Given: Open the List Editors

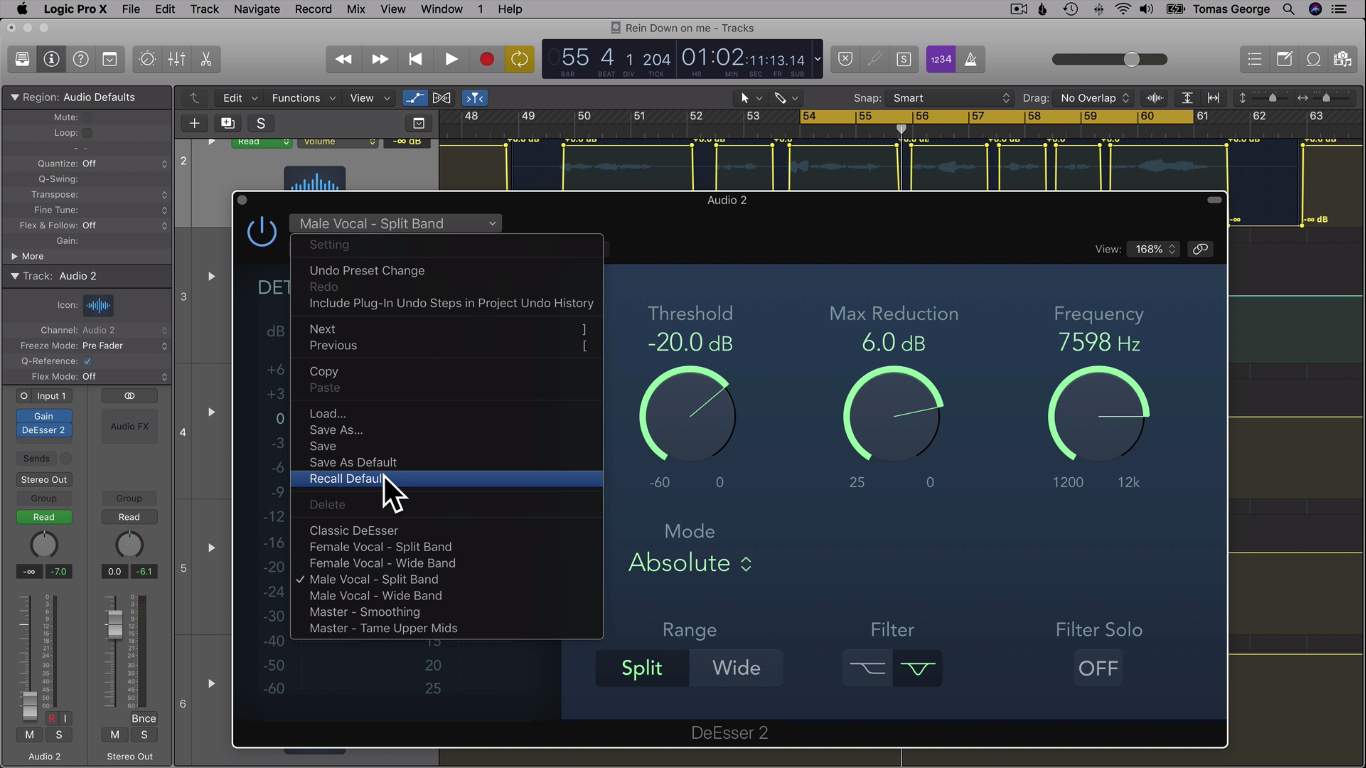Looking at the screenshot, I should [x=1254, y=59].
